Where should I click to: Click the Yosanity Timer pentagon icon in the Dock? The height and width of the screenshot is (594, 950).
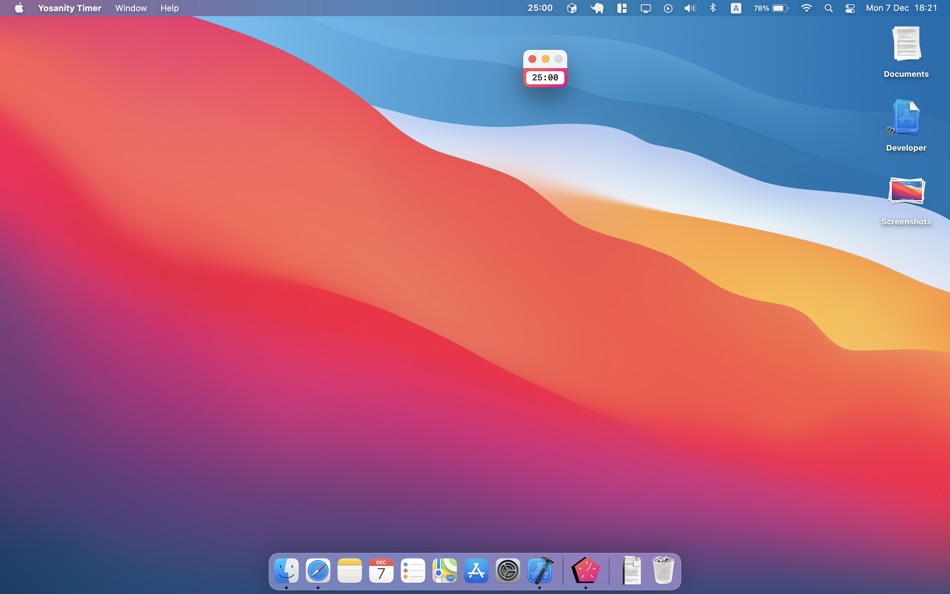585,570
